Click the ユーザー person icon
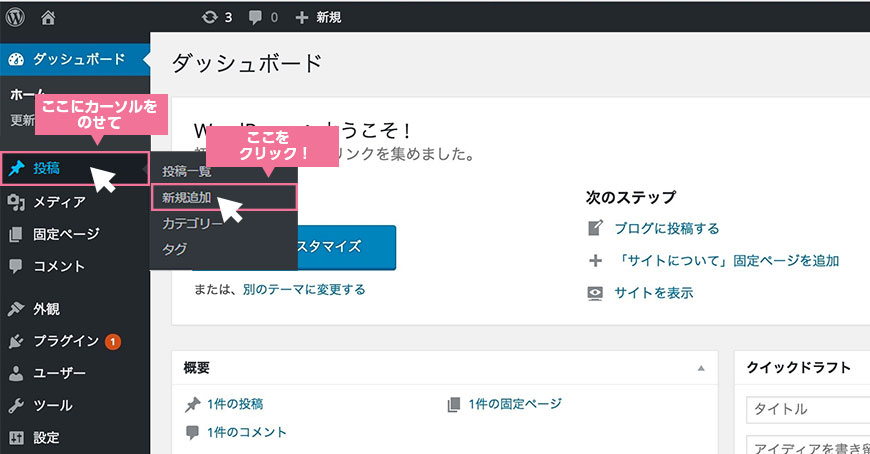Viewport: 870px width, 454px height. point(16,373)
